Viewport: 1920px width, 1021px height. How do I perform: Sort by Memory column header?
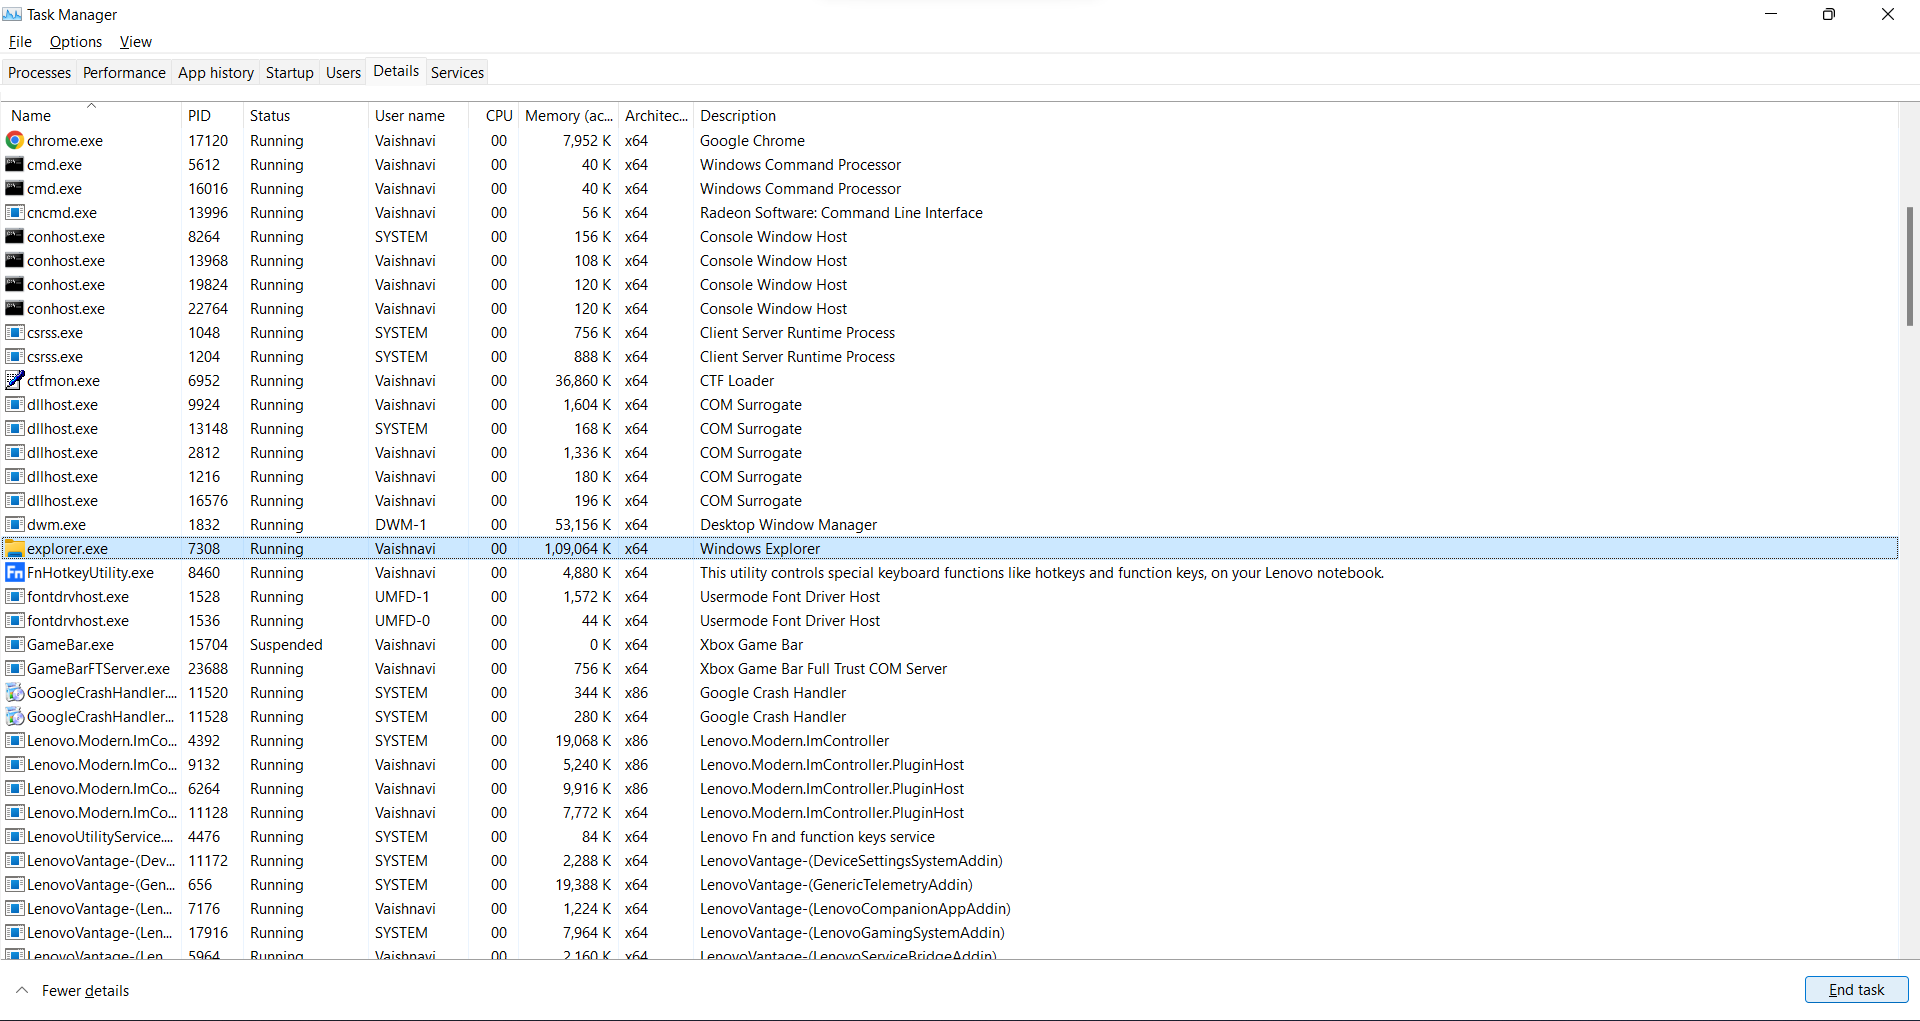[x=568, y=116]
